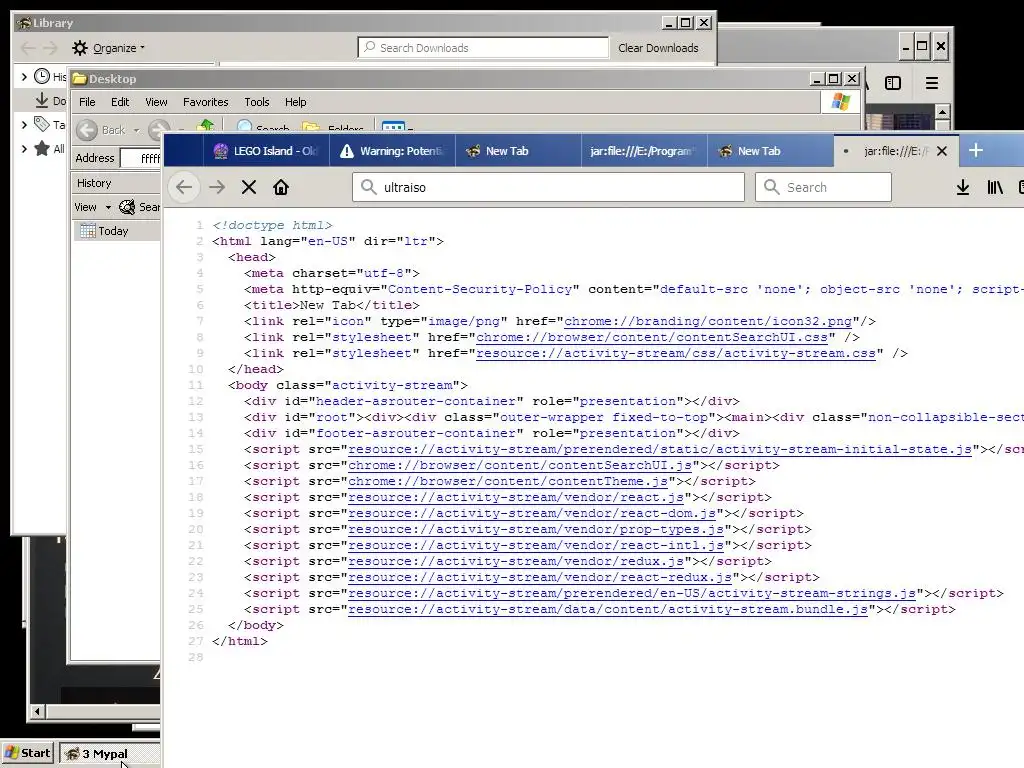Screen dimensions: 1024x768
Task: Open the View dropdown in History pane
Action: (x=93, y=207)
